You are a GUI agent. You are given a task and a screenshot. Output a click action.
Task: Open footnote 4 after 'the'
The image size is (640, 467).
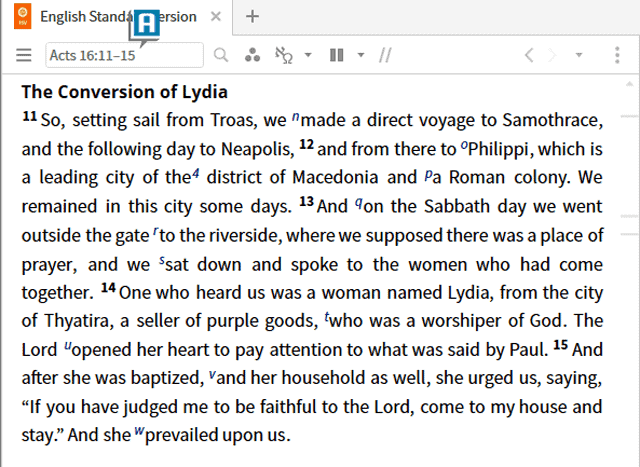coord(196,173)
